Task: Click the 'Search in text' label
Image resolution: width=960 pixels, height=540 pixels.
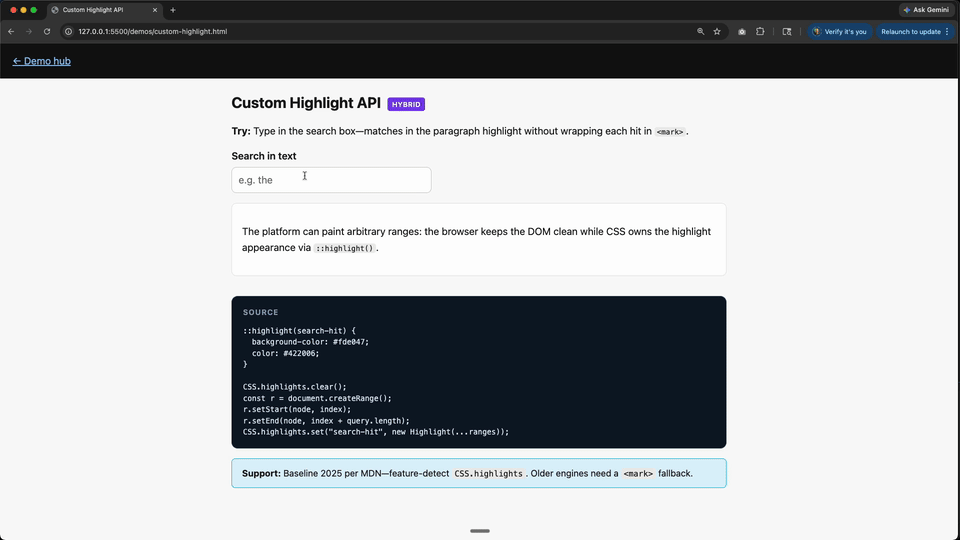Action: click(264, 156)
